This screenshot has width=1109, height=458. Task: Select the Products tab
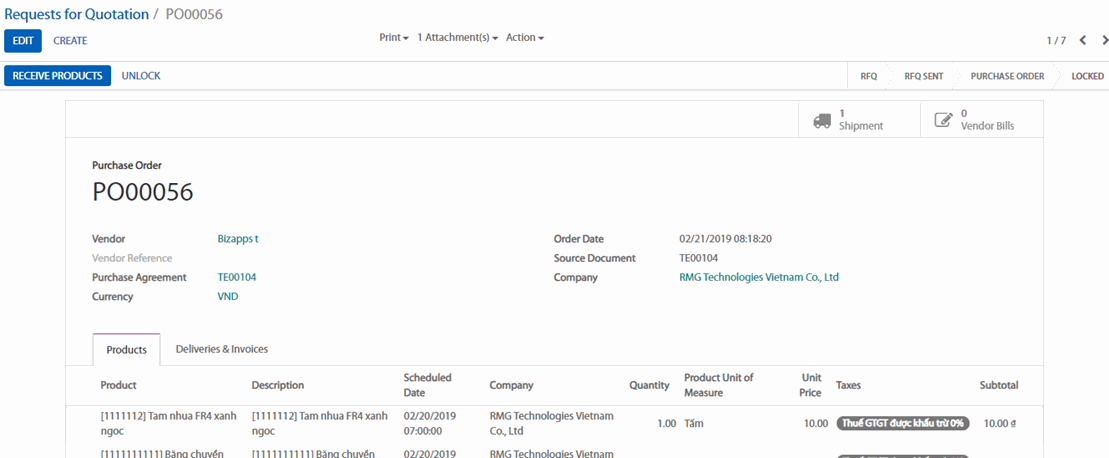coord(126,350)
